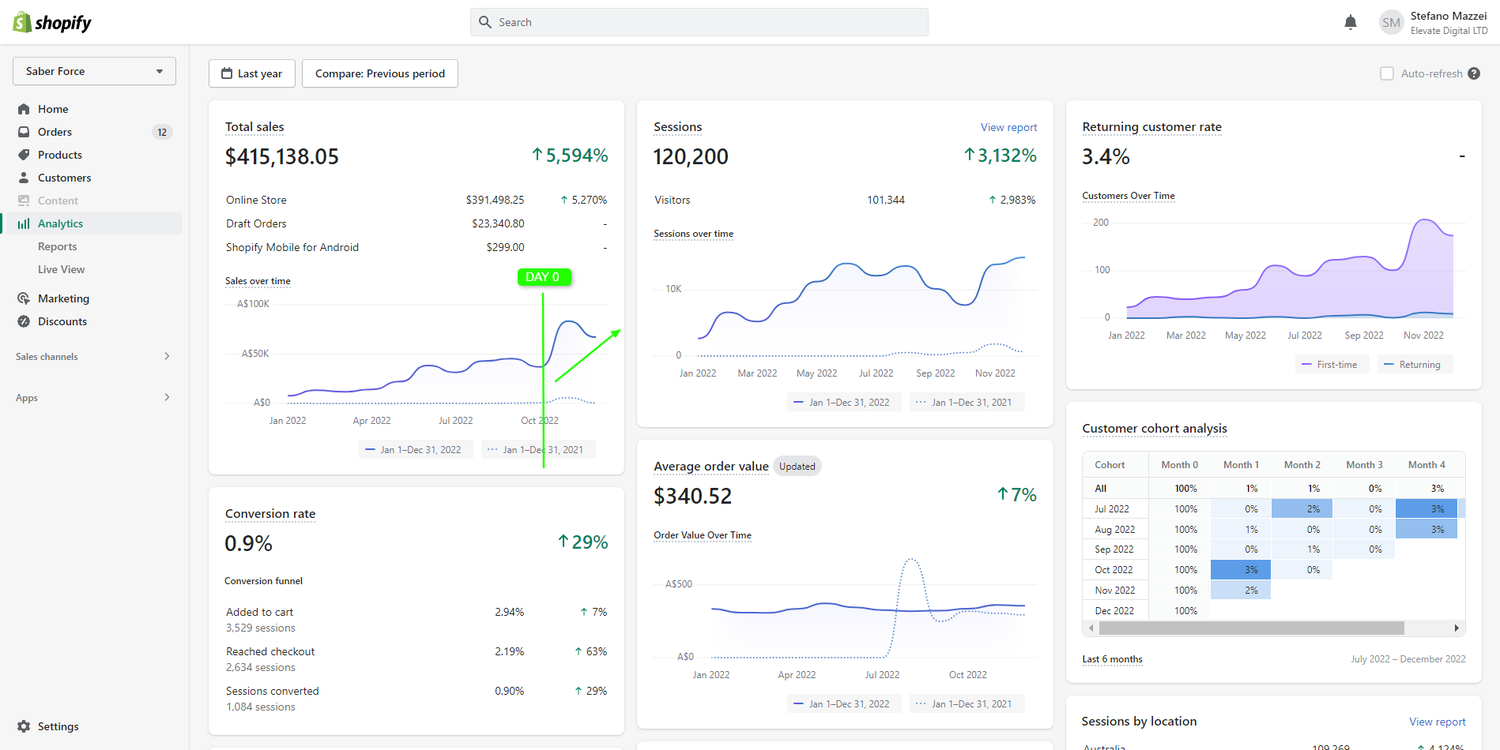Click the cohort table horizontal scrollbar thumb
The image size is (1500, 750).
(x=1251, y=628)
